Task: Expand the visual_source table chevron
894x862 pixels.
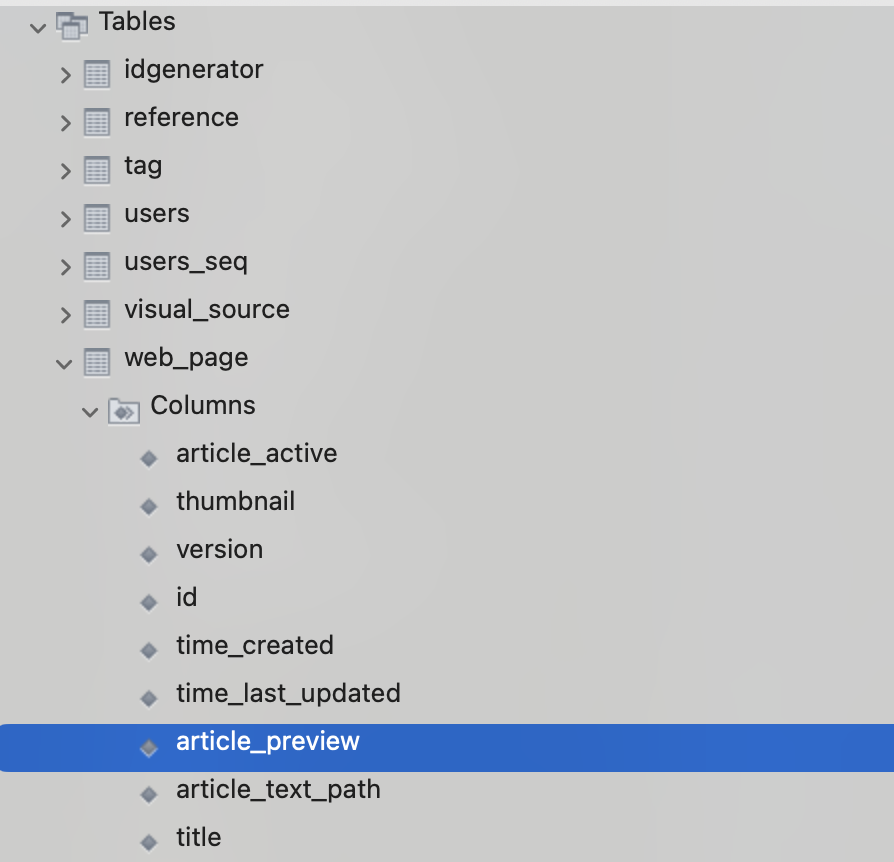Action: 66,315
